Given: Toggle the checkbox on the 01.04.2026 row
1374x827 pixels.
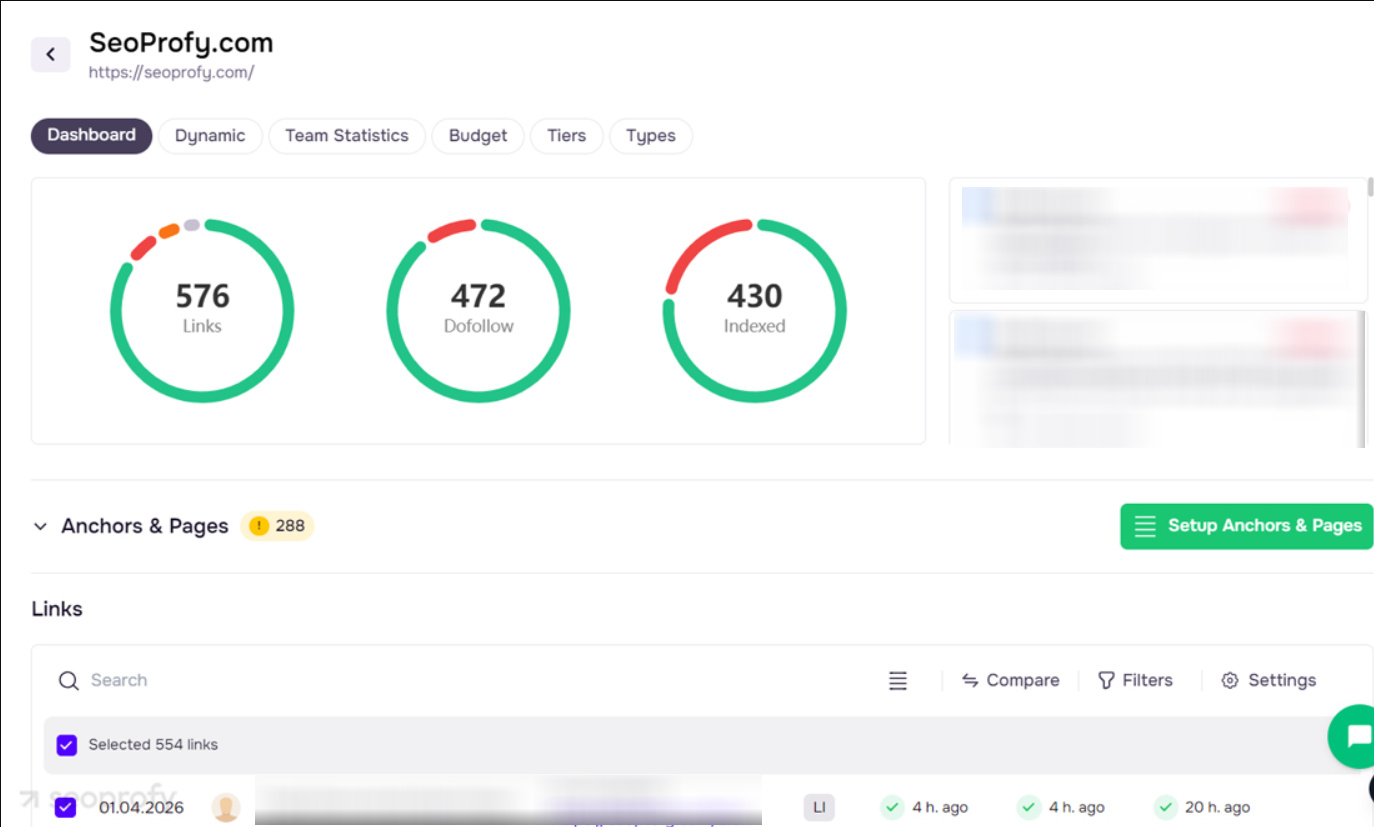Looking at the screenshot, I should point(66,807).
